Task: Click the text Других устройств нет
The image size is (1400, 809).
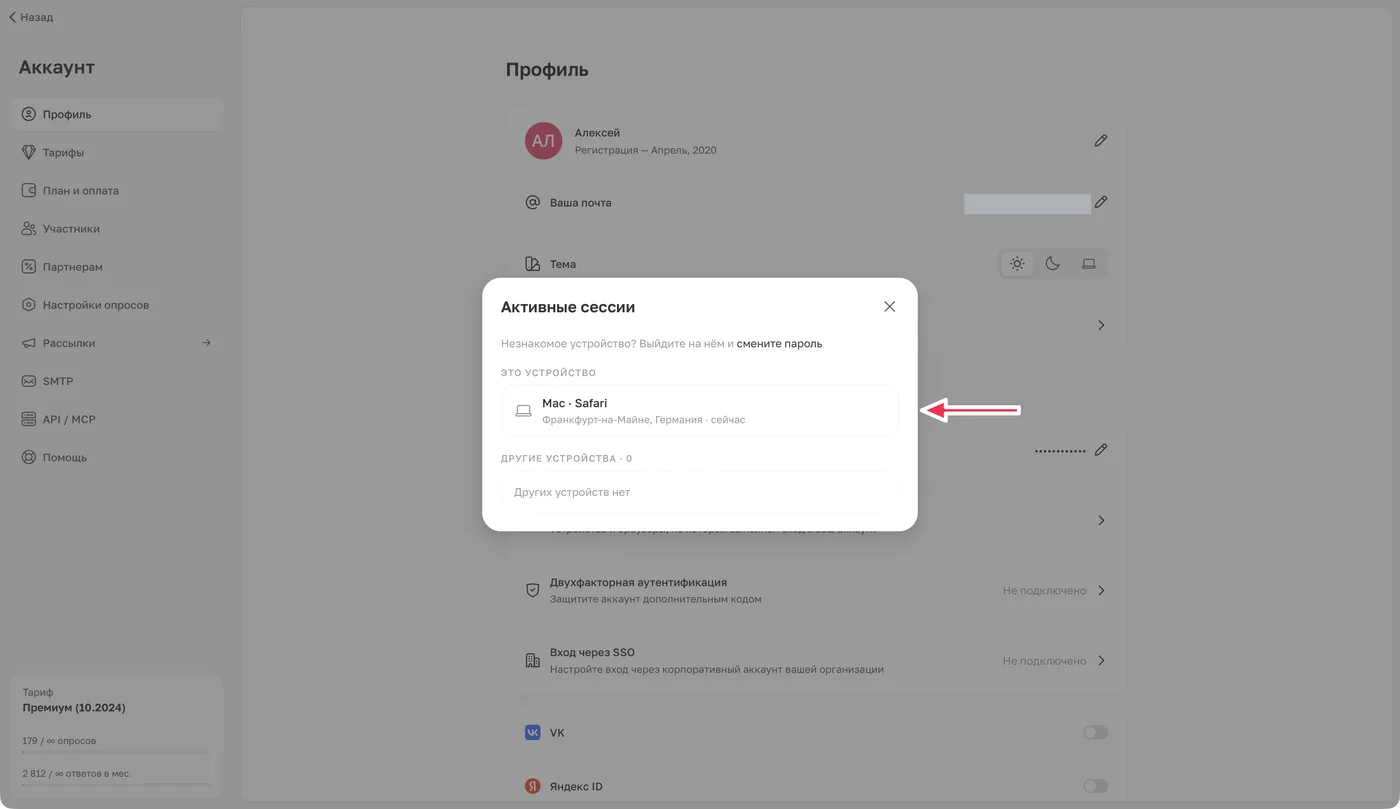Action: click(572, 492)
